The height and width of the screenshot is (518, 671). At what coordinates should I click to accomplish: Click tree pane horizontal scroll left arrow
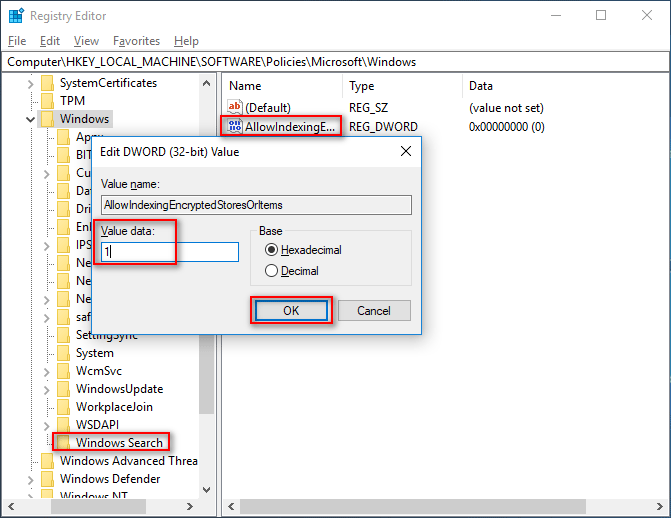[x=11, y=507]
